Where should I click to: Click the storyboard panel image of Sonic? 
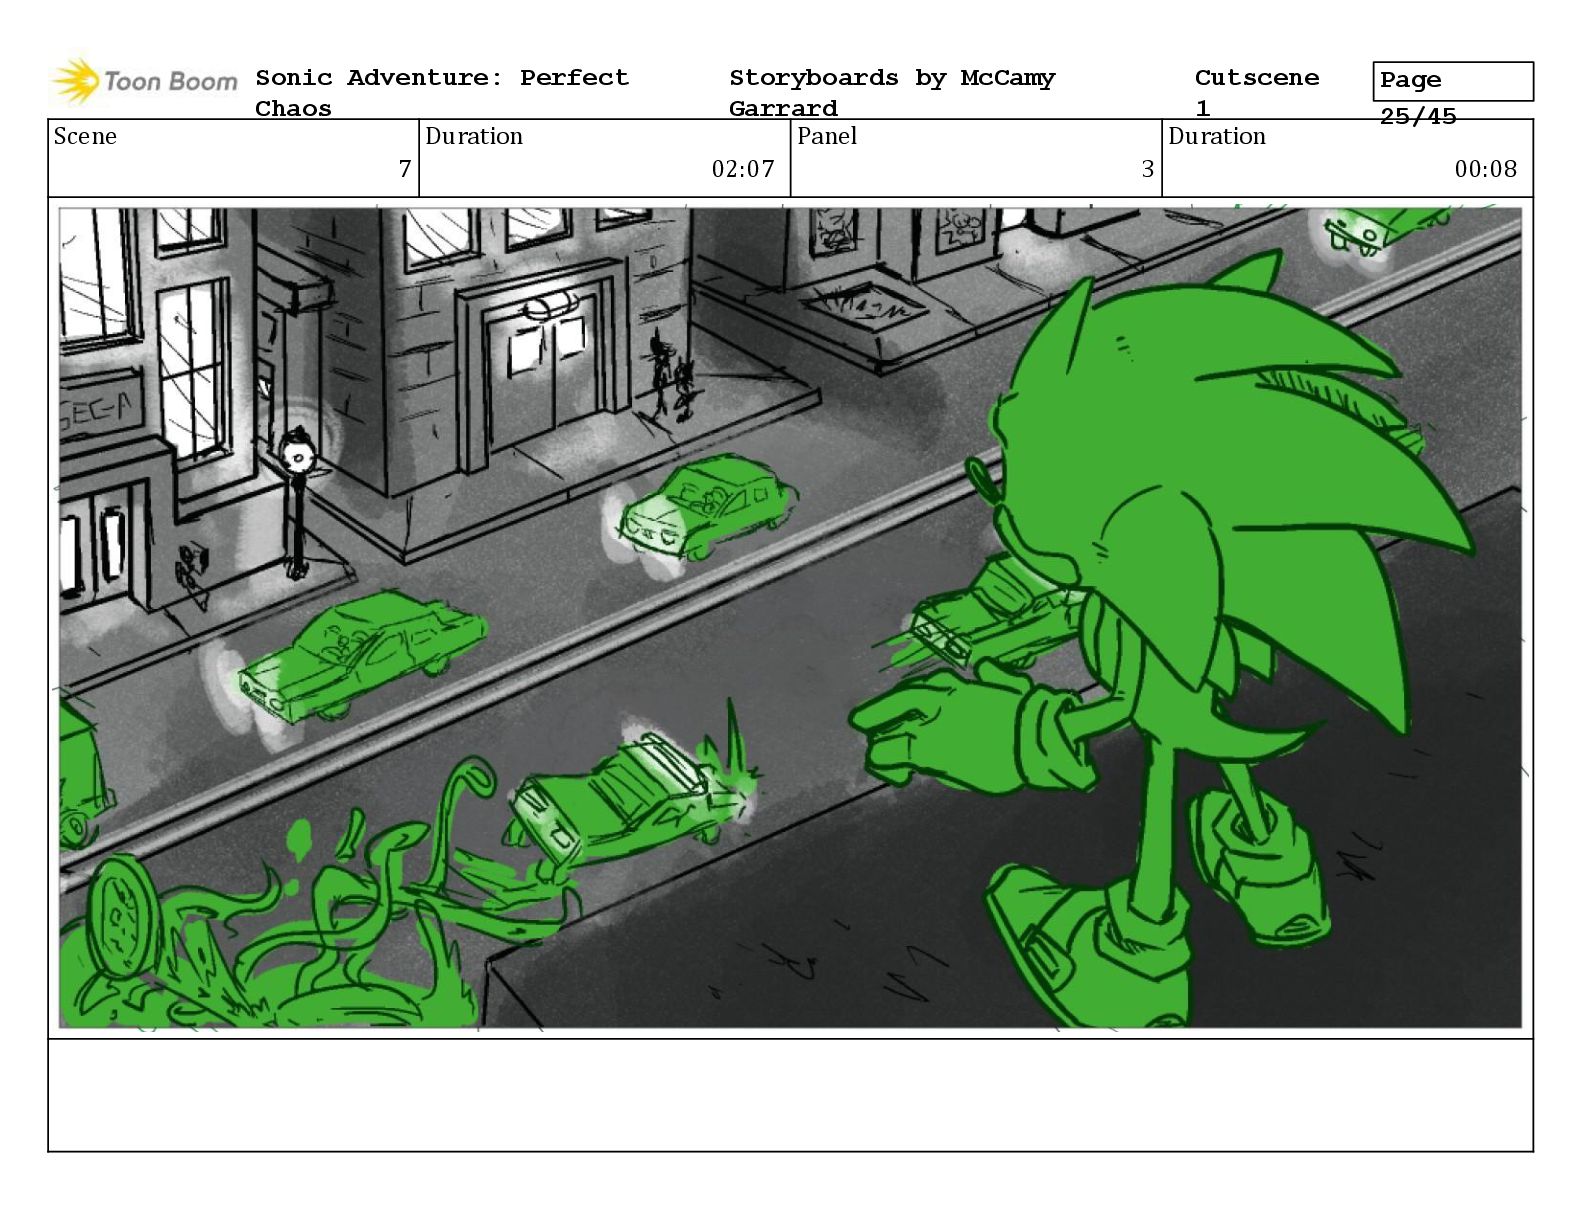pyautogui.click(x=790, y=617)
